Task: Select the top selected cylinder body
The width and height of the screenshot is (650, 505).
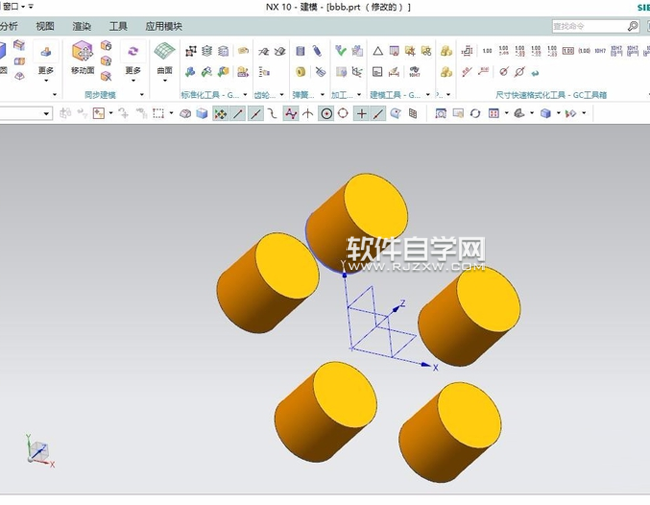Action: pyautogui.click(x=357, y=224)
